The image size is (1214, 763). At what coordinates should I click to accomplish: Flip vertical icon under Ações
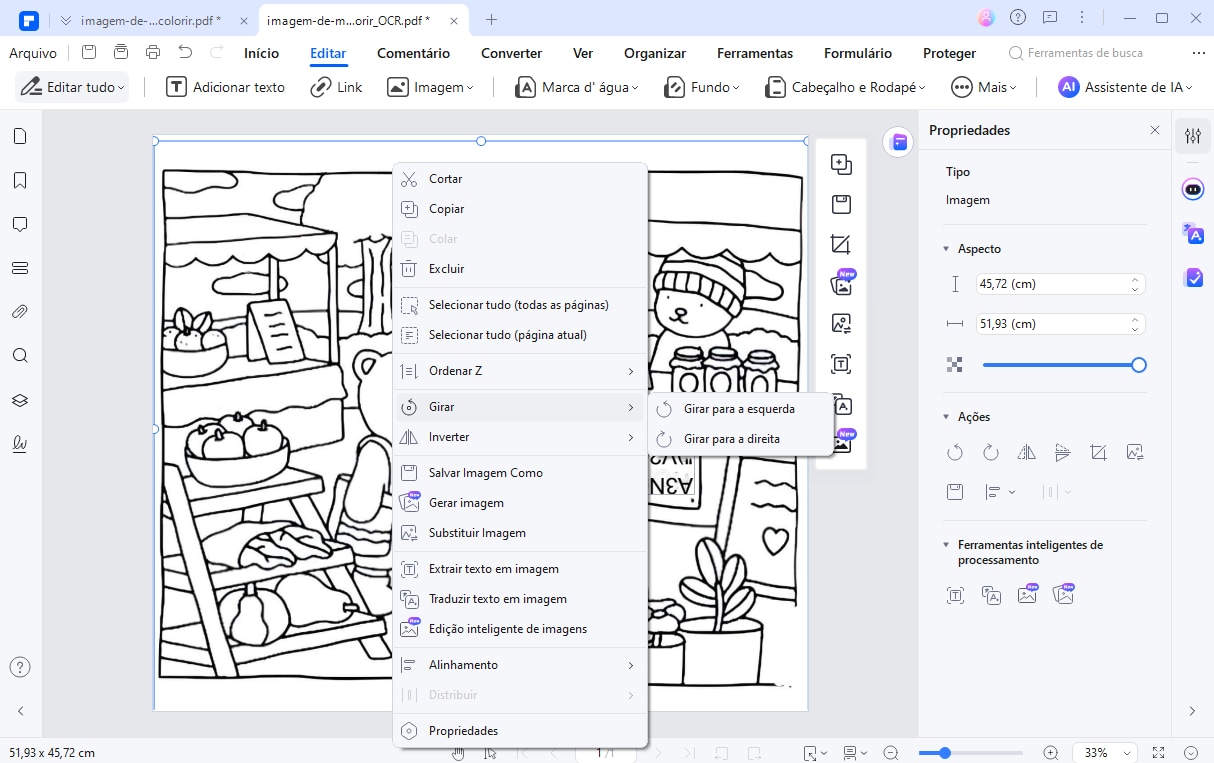(x=1063, y=453)
